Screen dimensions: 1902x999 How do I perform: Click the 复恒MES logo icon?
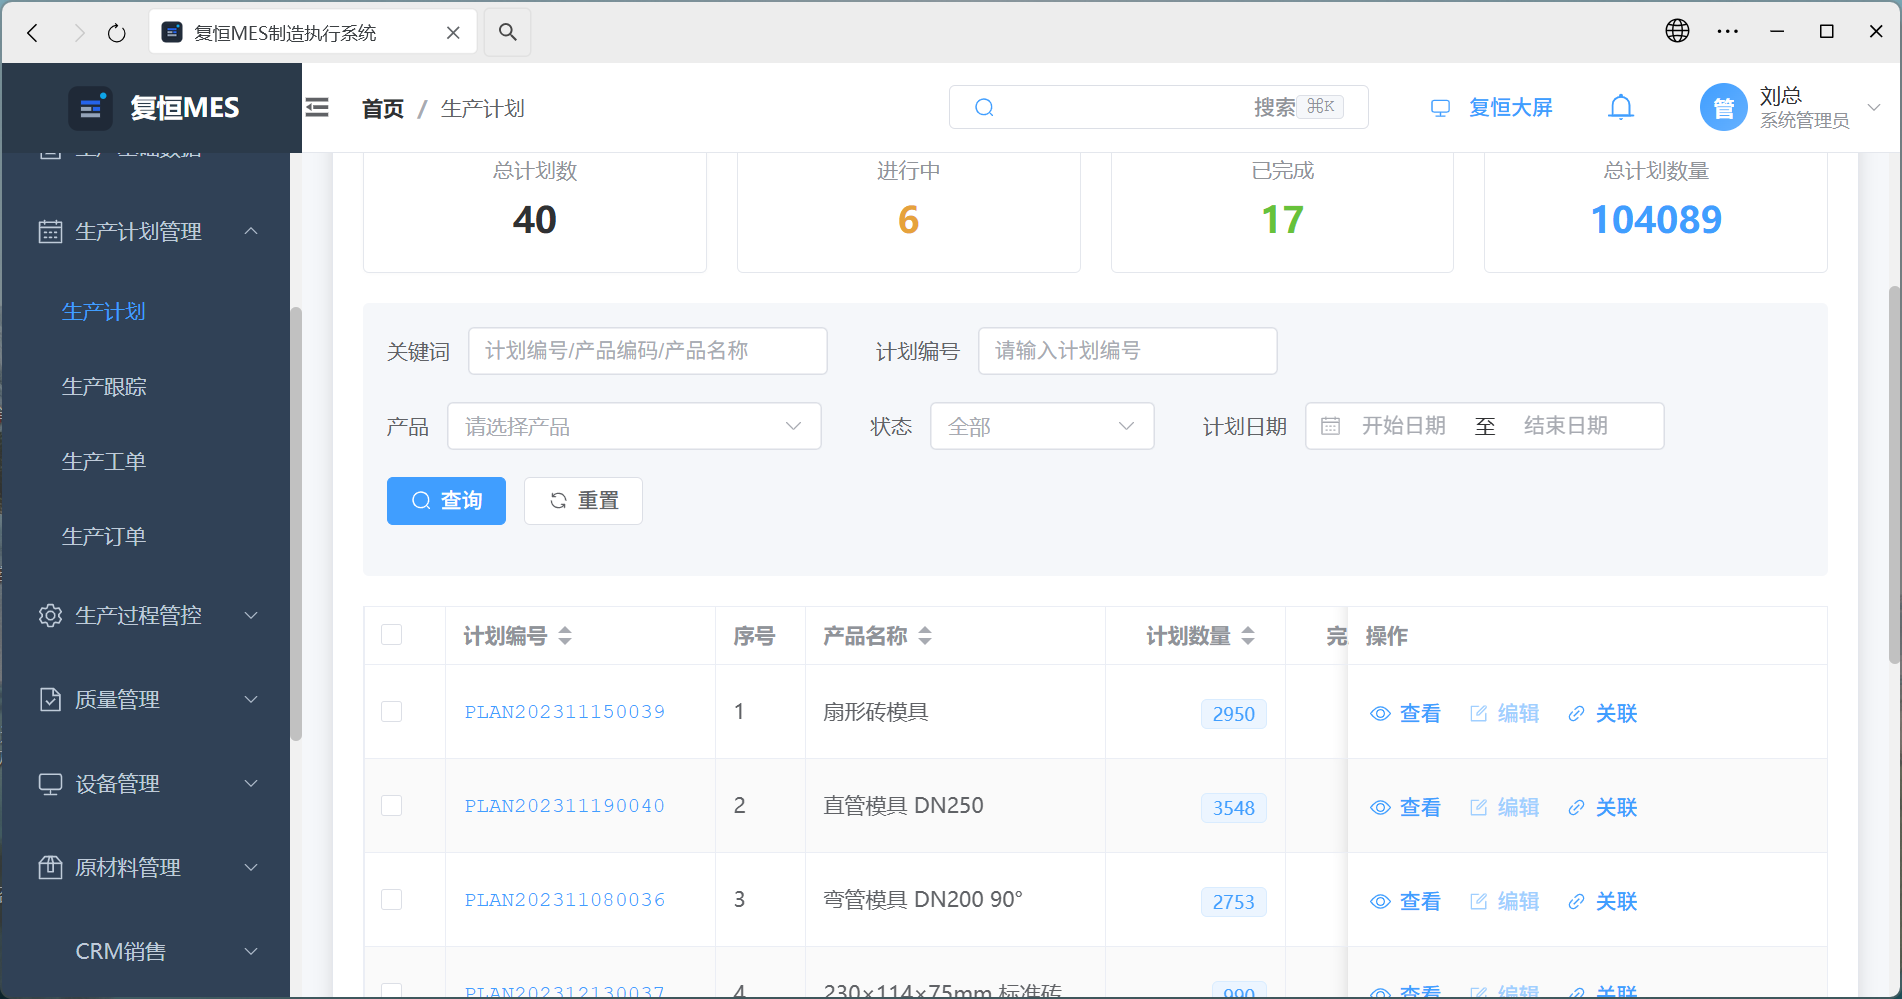pos(90,108)
